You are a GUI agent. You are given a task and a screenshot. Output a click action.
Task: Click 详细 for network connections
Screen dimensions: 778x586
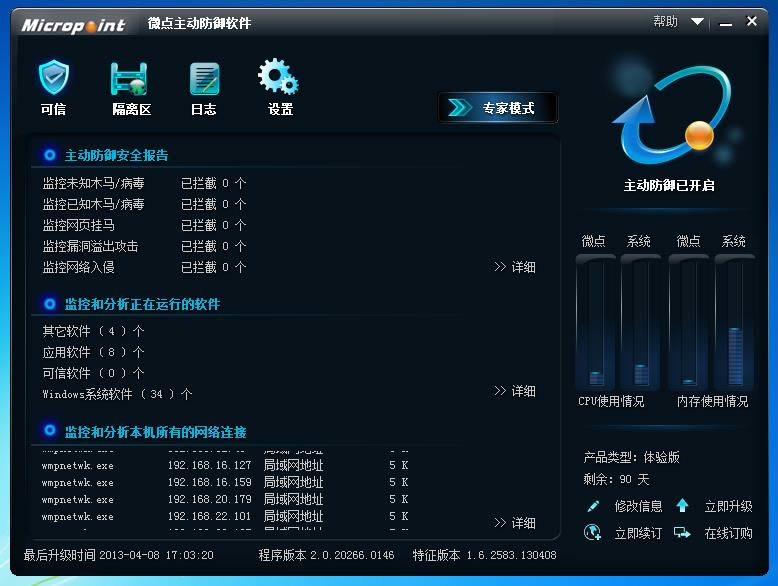[515, 523]
